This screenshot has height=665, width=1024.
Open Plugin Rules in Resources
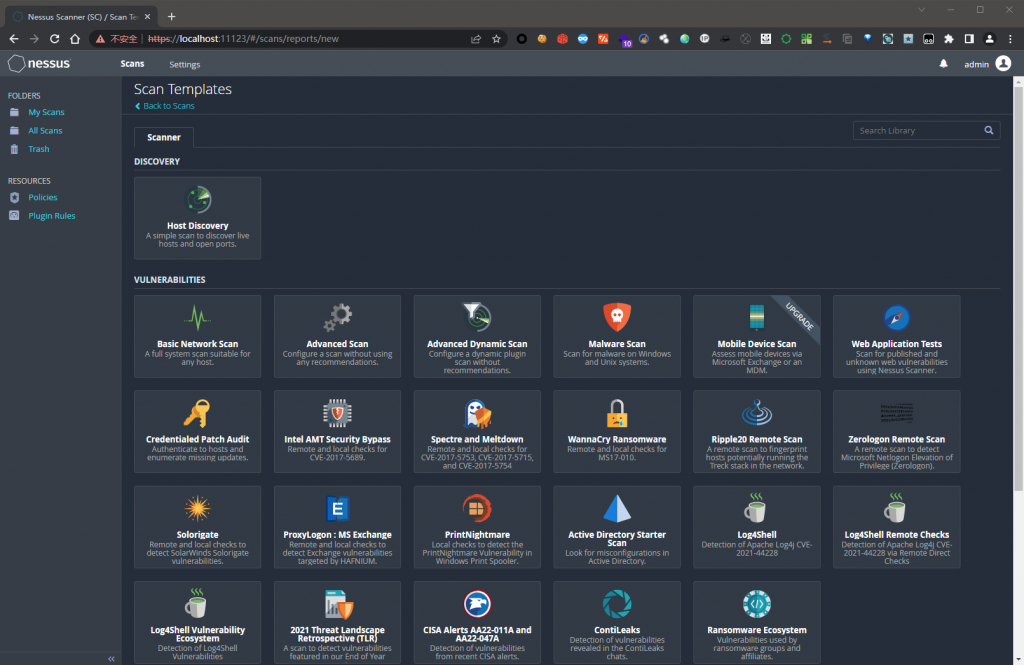tap(51, 216)
